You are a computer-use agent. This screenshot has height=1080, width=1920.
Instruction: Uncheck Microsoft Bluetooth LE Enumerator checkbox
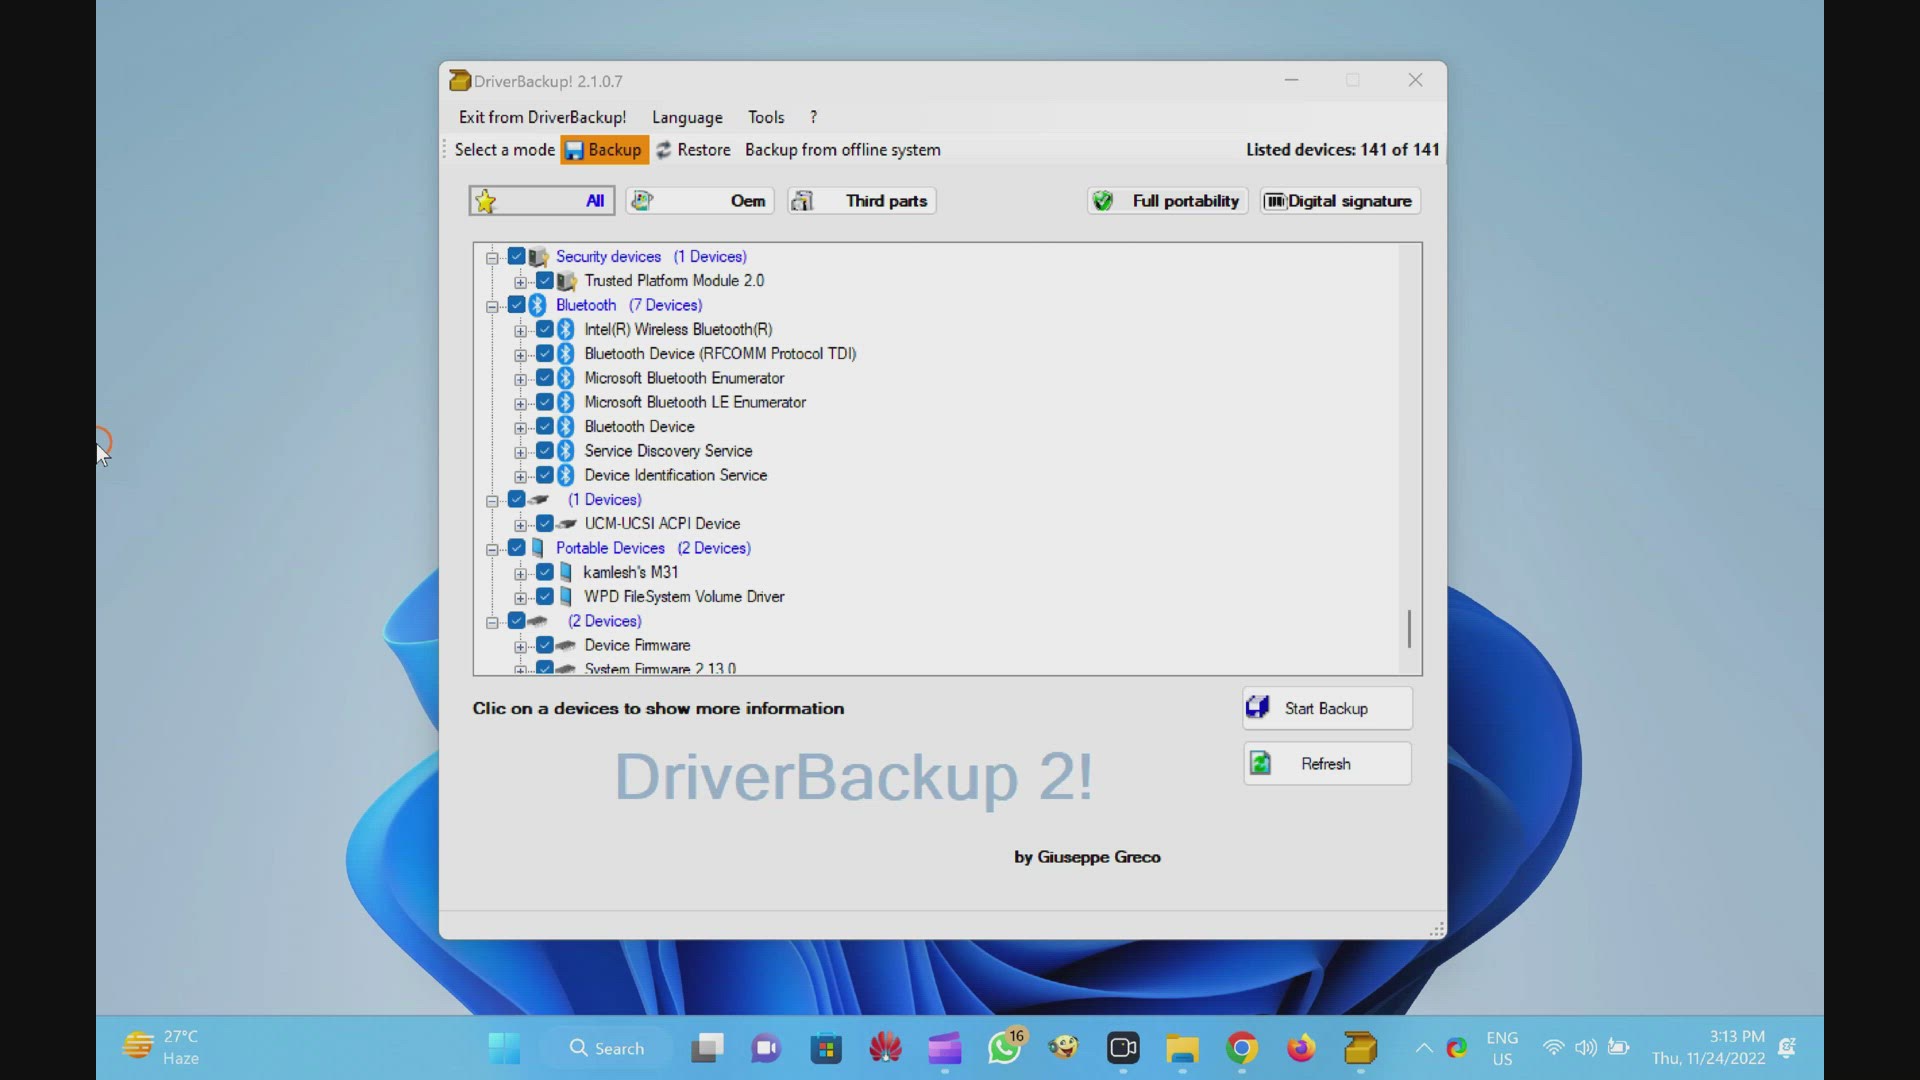[545, 402]
